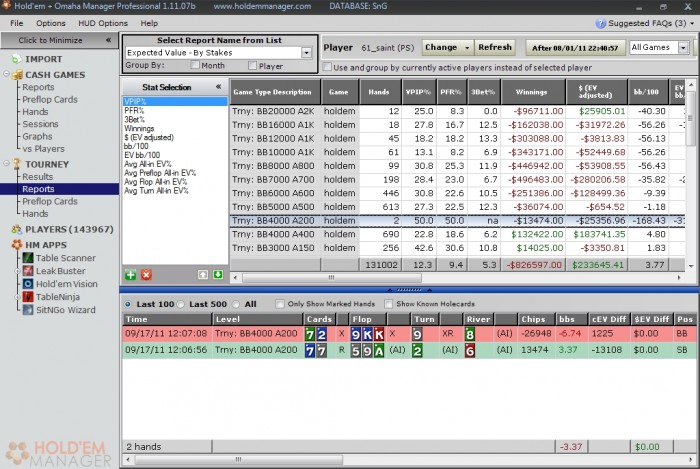Click the Refresh button
Viewport: 700px width, 469px height.
[x=495, y=47]
